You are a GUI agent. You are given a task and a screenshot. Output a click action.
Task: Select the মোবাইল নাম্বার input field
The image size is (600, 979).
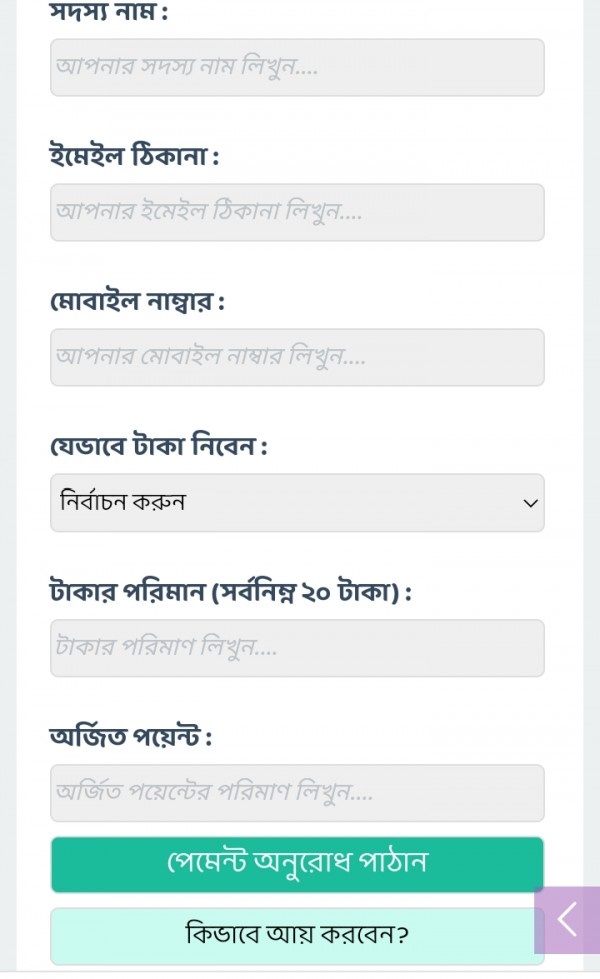pos(297,357)
